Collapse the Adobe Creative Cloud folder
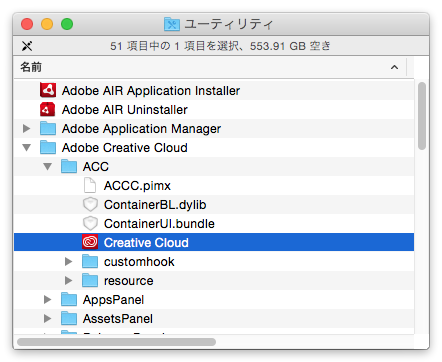Image resolution: width=442 pixels, height=362 pixels. pyautogui.click(x=27, y=148)
